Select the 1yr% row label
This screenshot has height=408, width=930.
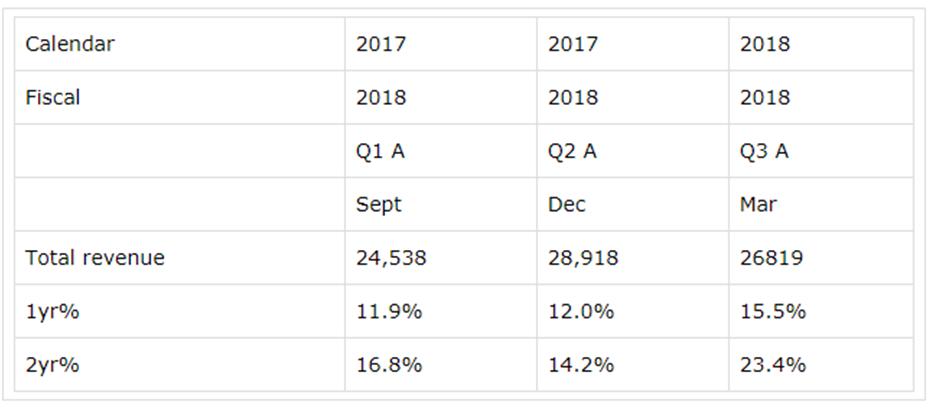point(52,311)
